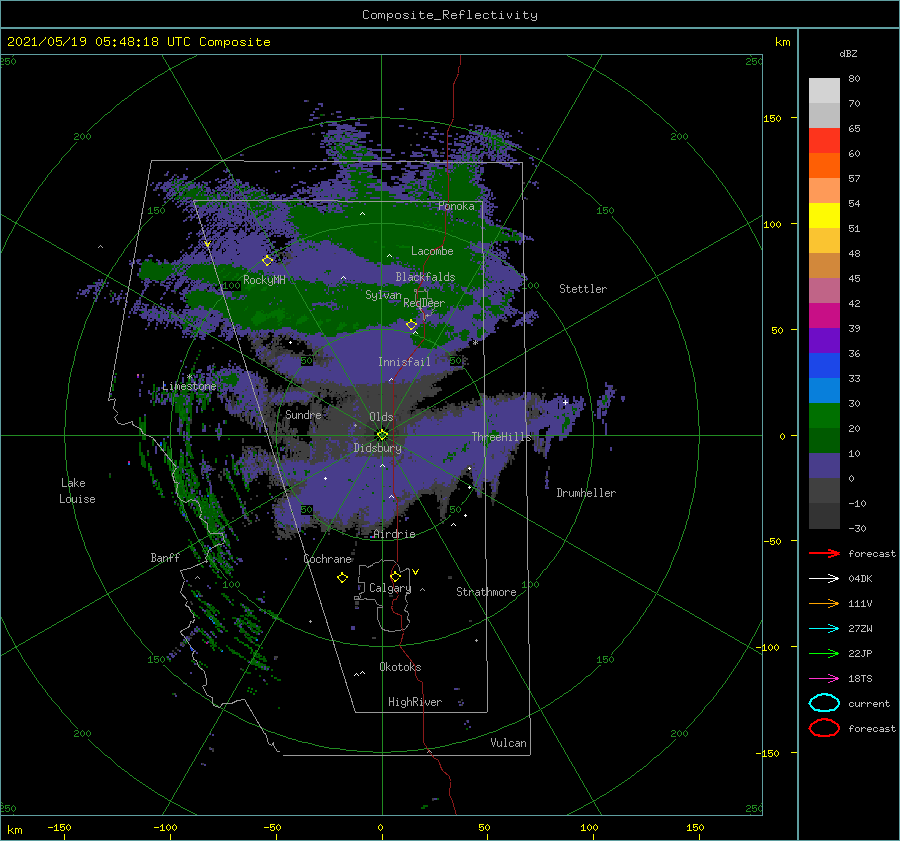Click the magenta 18TS arrow symbol
Viewport: 900px width, 841px height.
pyautogui.click(x=824, y=679)
